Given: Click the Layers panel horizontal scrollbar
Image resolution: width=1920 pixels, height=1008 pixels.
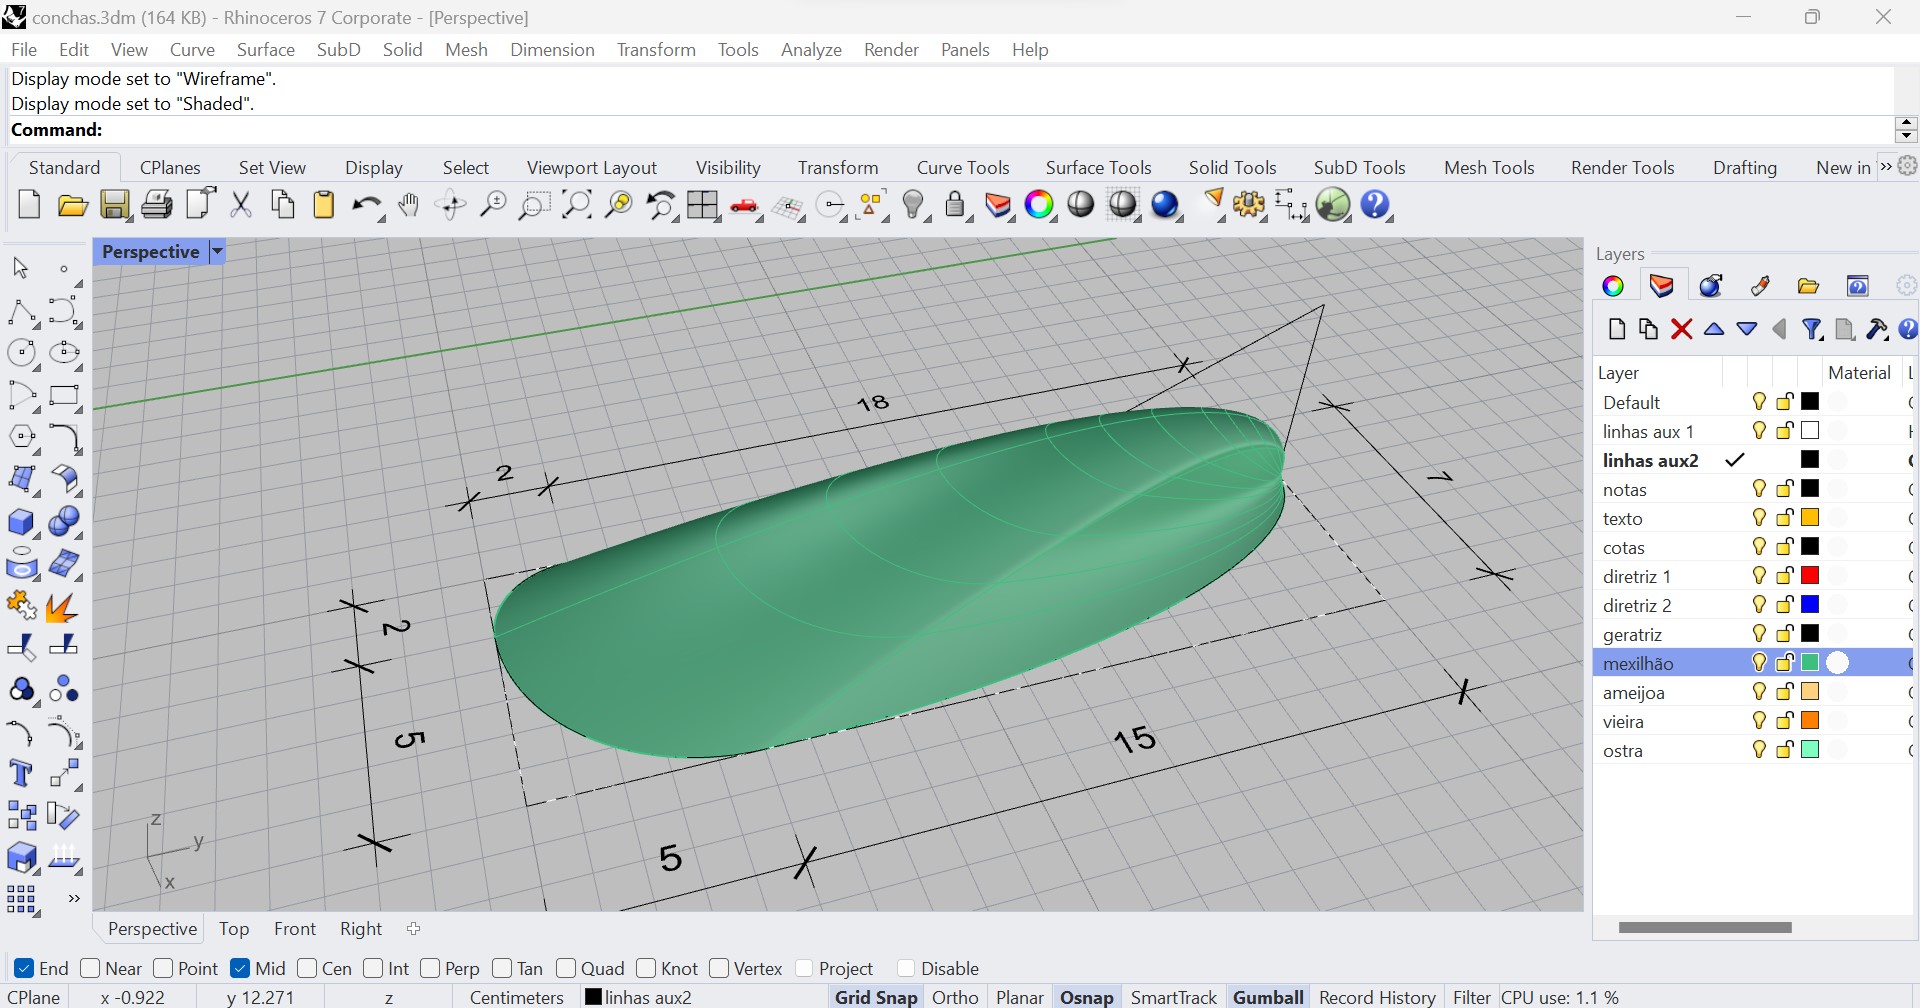Looking at the screenshot, I should click(x=1705, y=927).
